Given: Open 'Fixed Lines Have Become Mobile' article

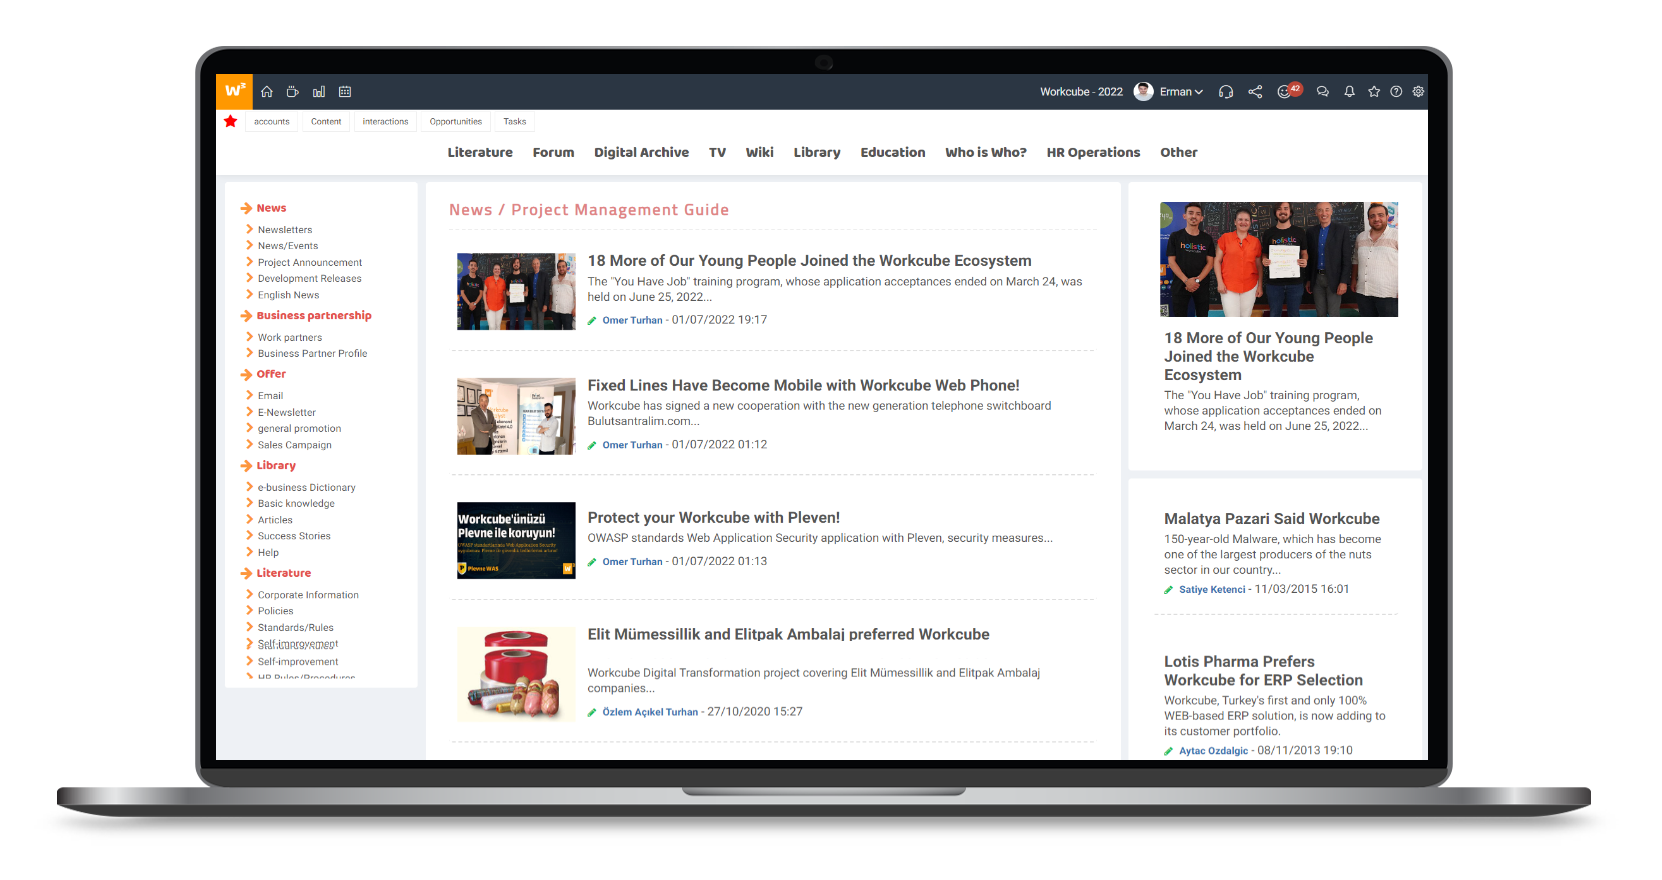Looking at the screenshot, I should pyautogui.click(x=803, y=386).
